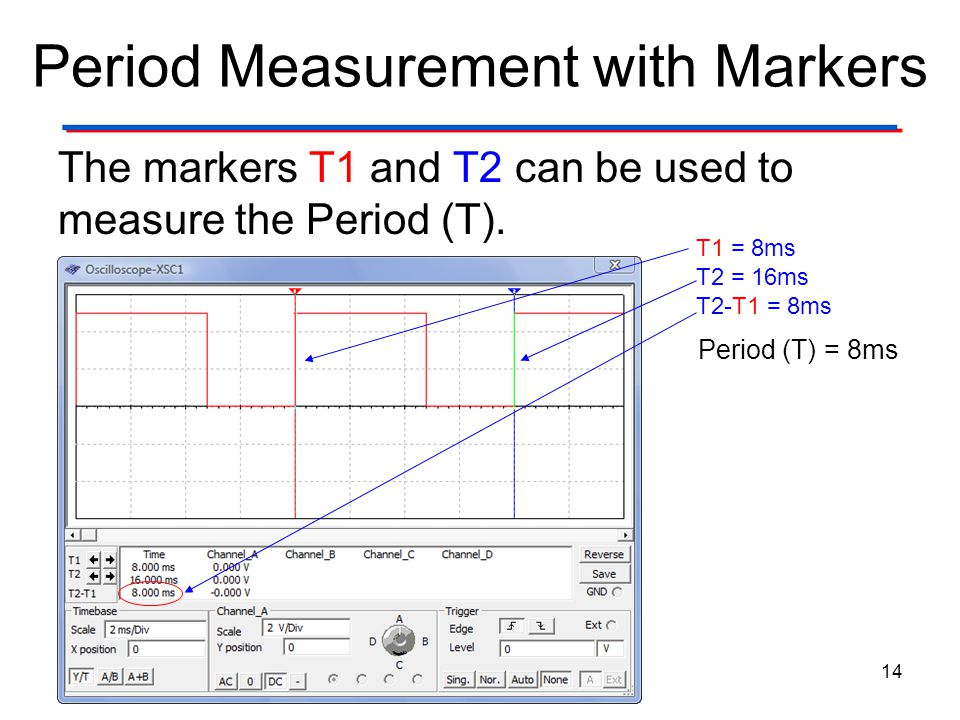Click Channel_A Scale 2 V/Div field
Image resolution: width=960 pixels, height=720 pixels.
[x=306, y=628]
